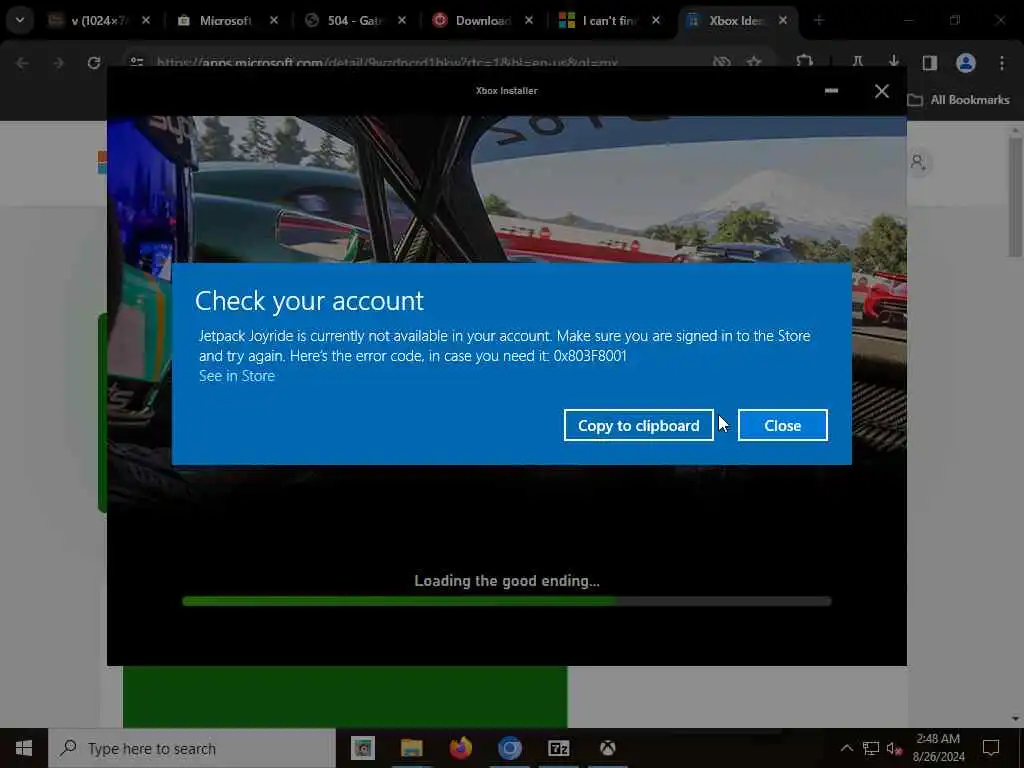Open the network status tray icon

click(x=871, y=748)
